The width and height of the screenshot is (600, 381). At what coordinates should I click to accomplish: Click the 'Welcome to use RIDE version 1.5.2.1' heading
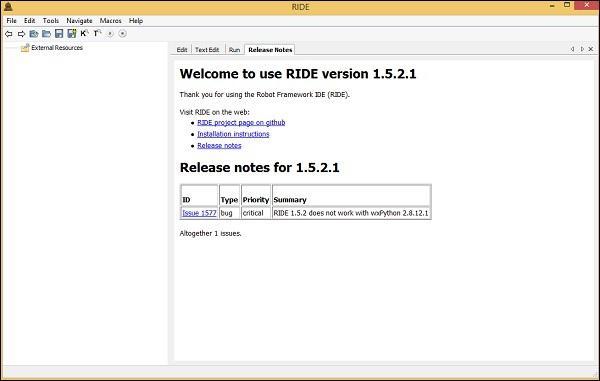point(298,74)
